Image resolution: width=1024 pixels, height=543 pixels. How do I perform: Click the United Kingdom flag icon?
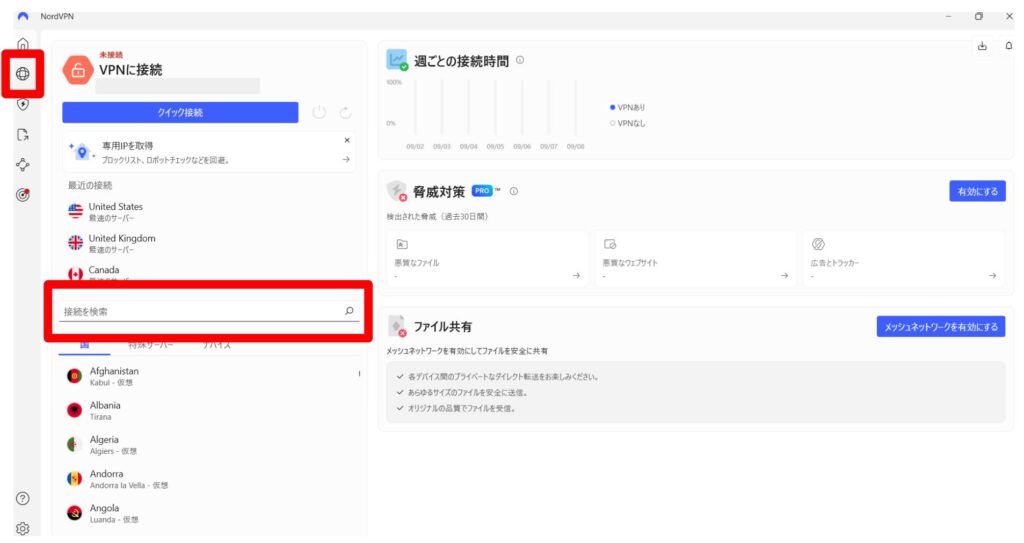(76, 242)
